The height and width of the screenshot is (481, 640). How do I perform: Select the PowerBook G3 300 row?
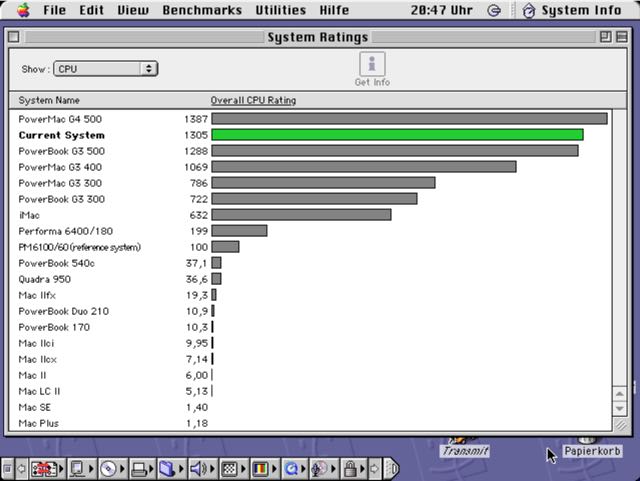pos(310,199)
